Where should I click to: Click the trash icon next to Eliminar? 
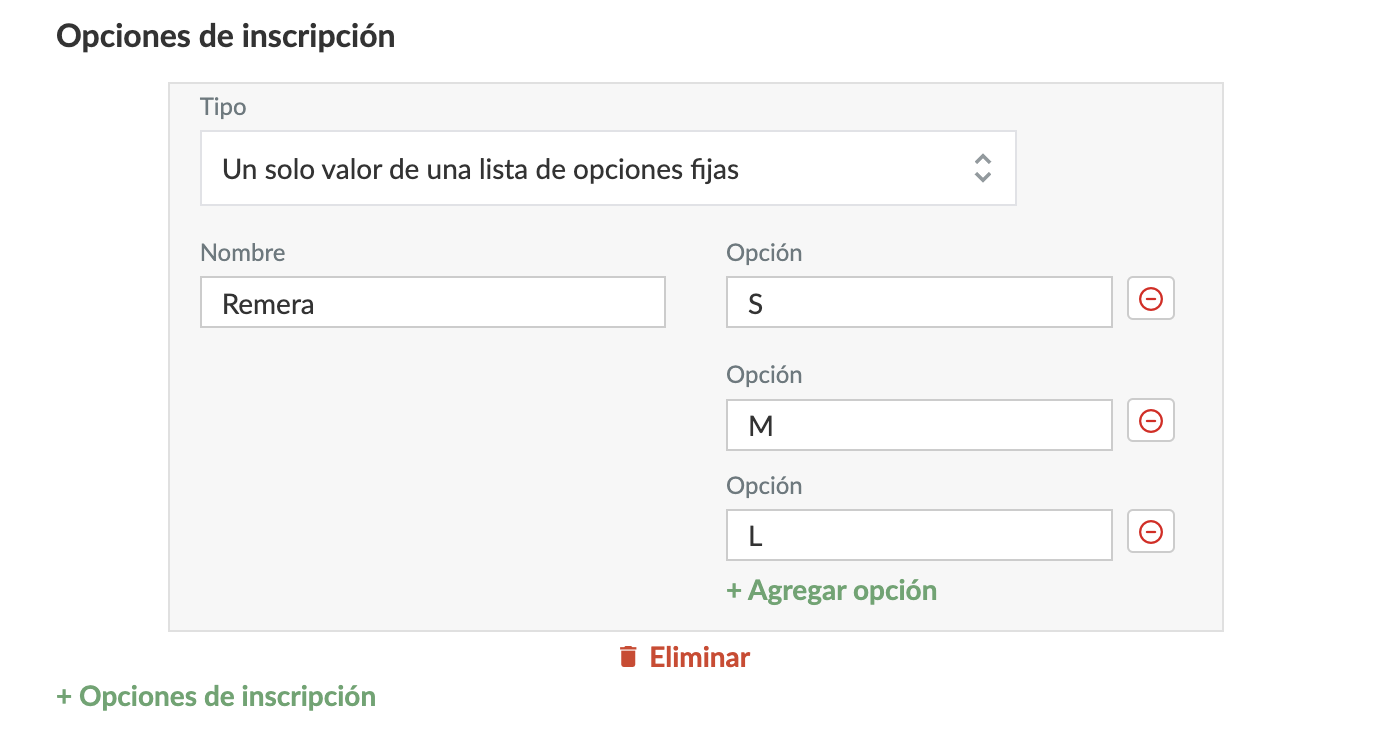[628, 657]
